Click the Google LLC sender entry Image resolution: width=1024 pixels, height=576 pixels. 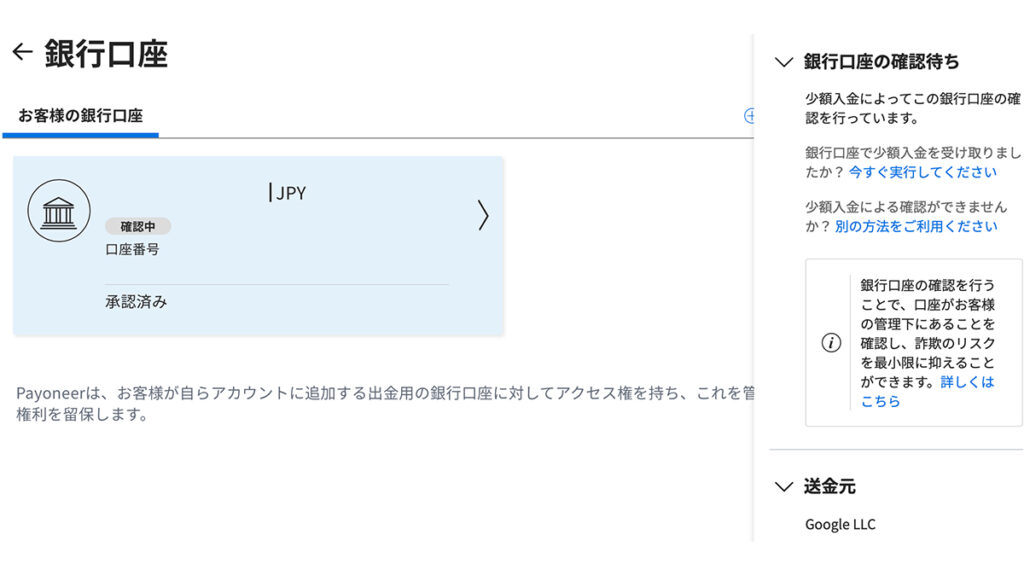pyautogui.click(x=840, y=524)
